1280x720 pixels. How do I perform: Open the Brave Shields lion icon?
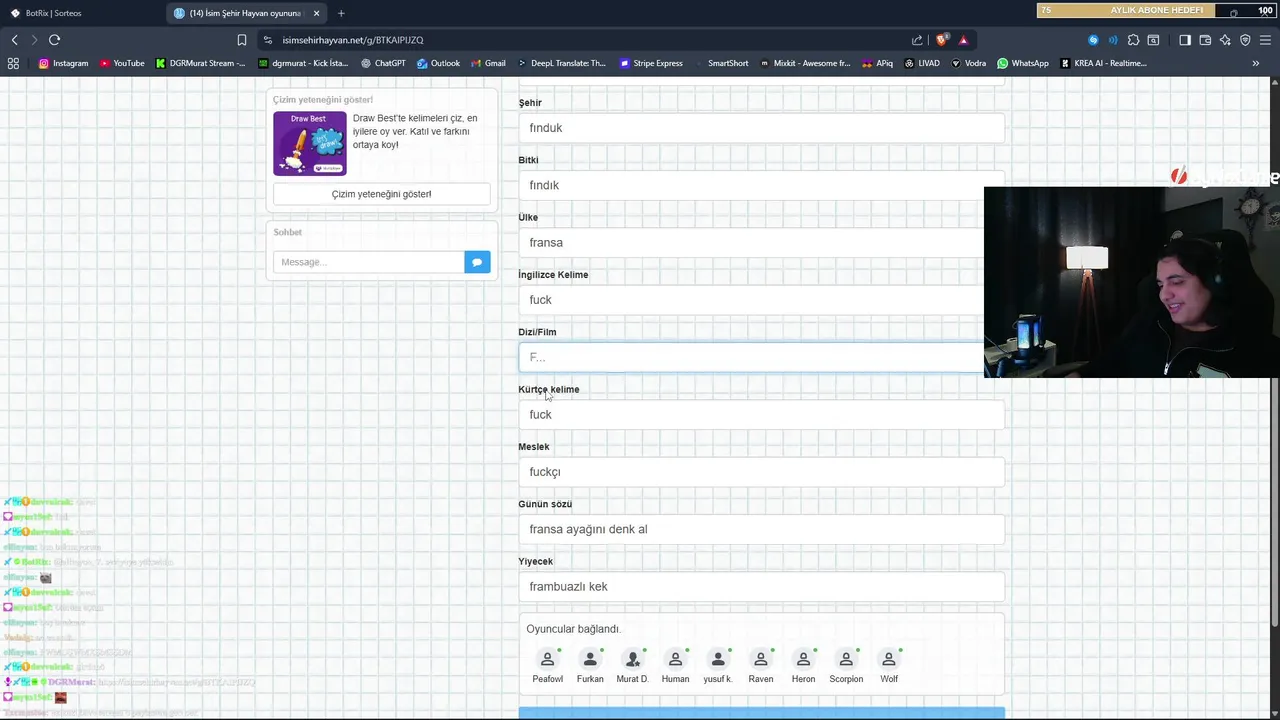tap(941, 40)
